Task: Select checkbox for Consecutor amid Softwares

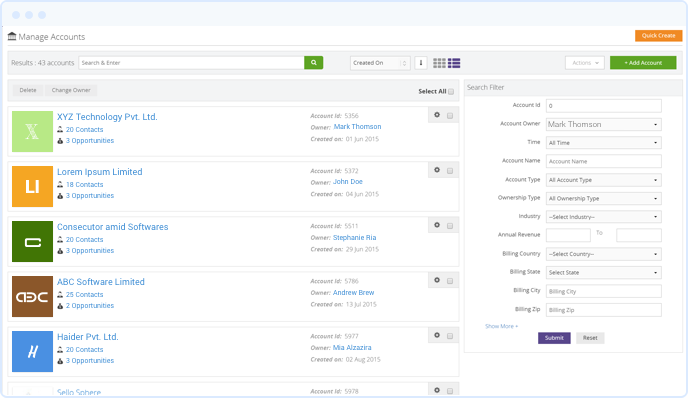Action: [x=450, y=226]
